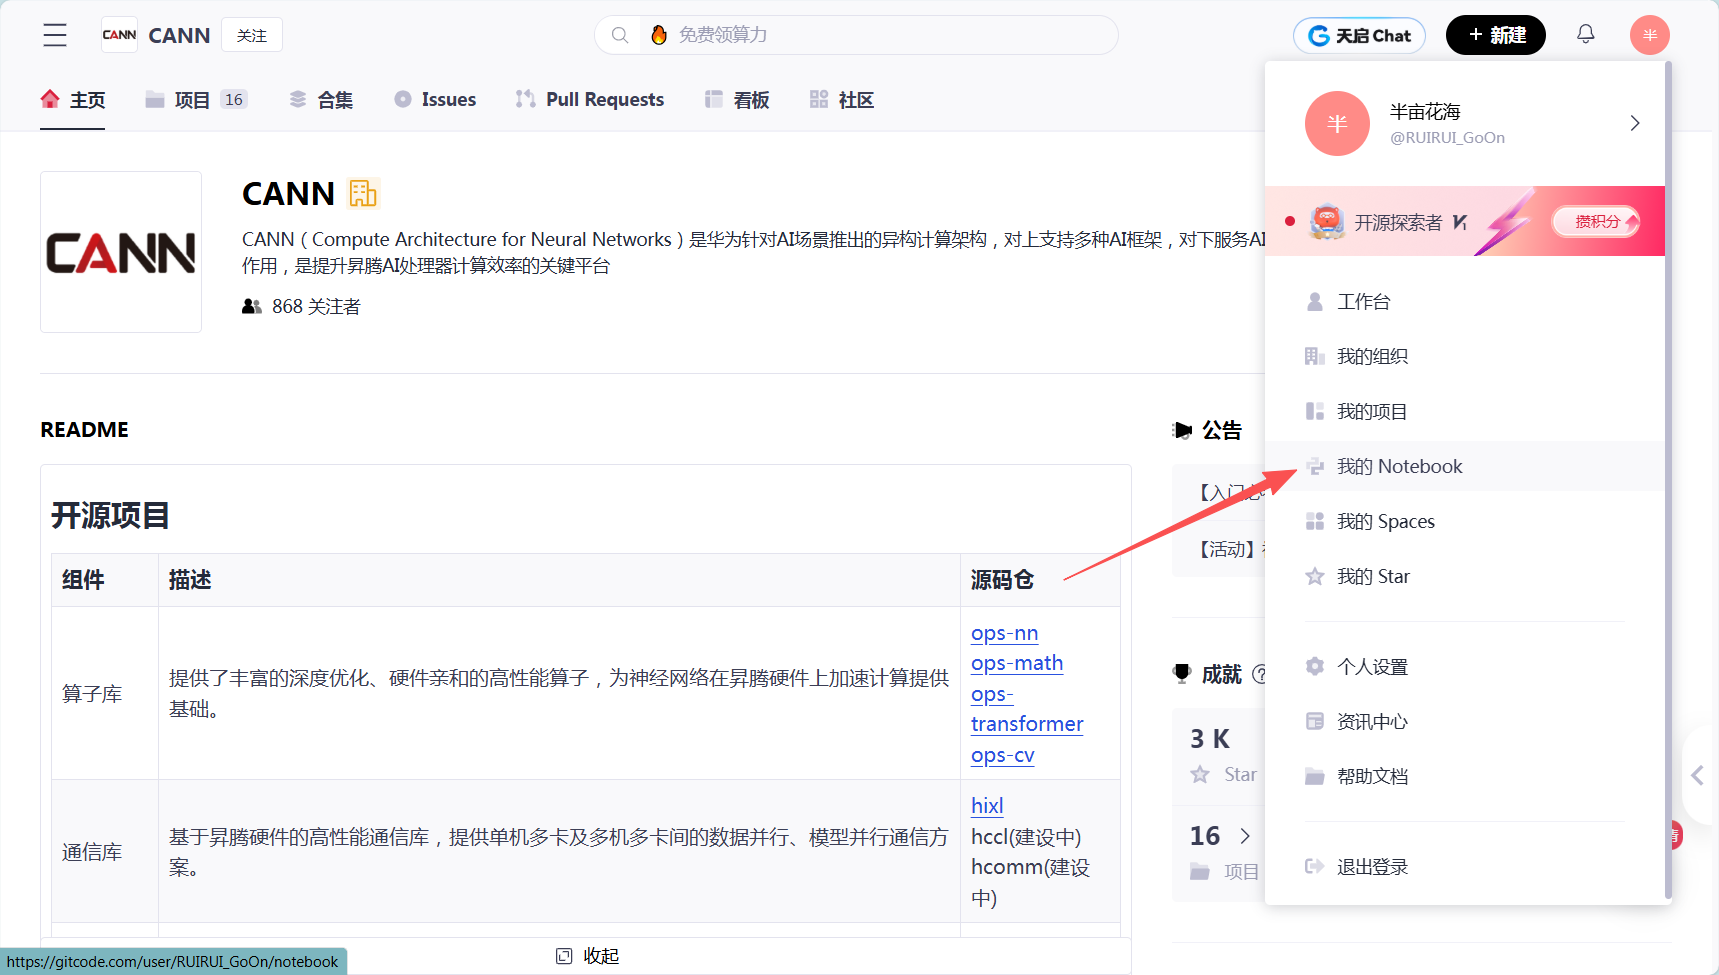Open the hamburger menu icon
1719x975 pixels.
[x=55, y=35]
